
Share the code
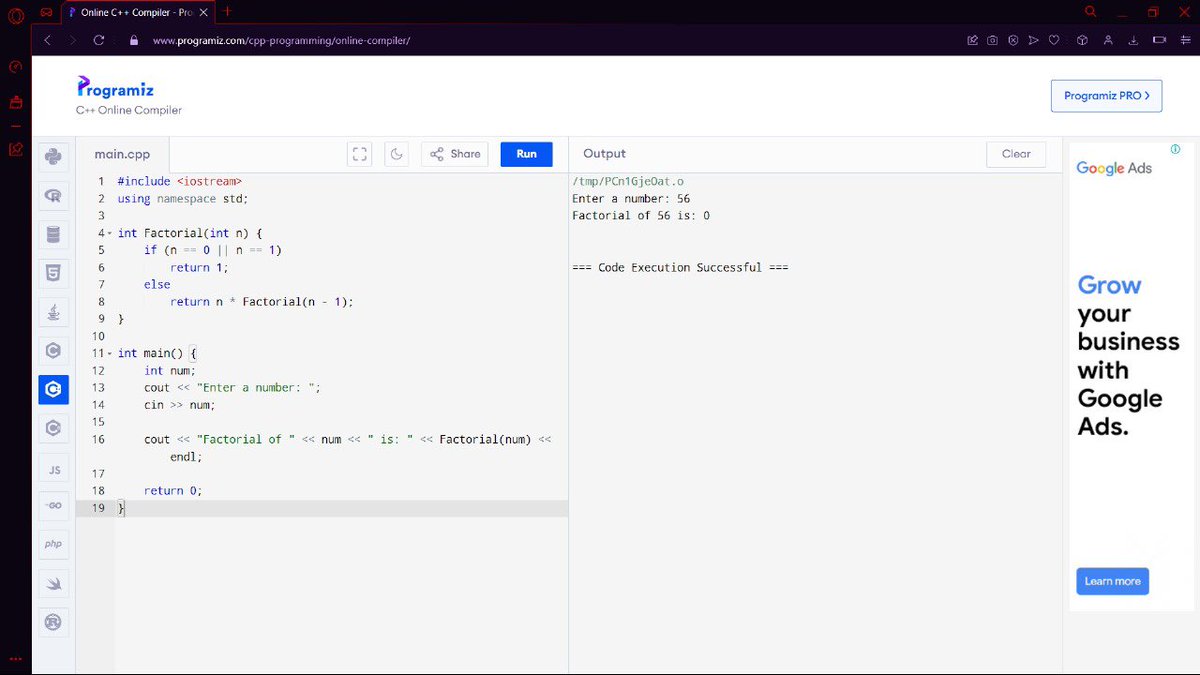click(455, 154)
